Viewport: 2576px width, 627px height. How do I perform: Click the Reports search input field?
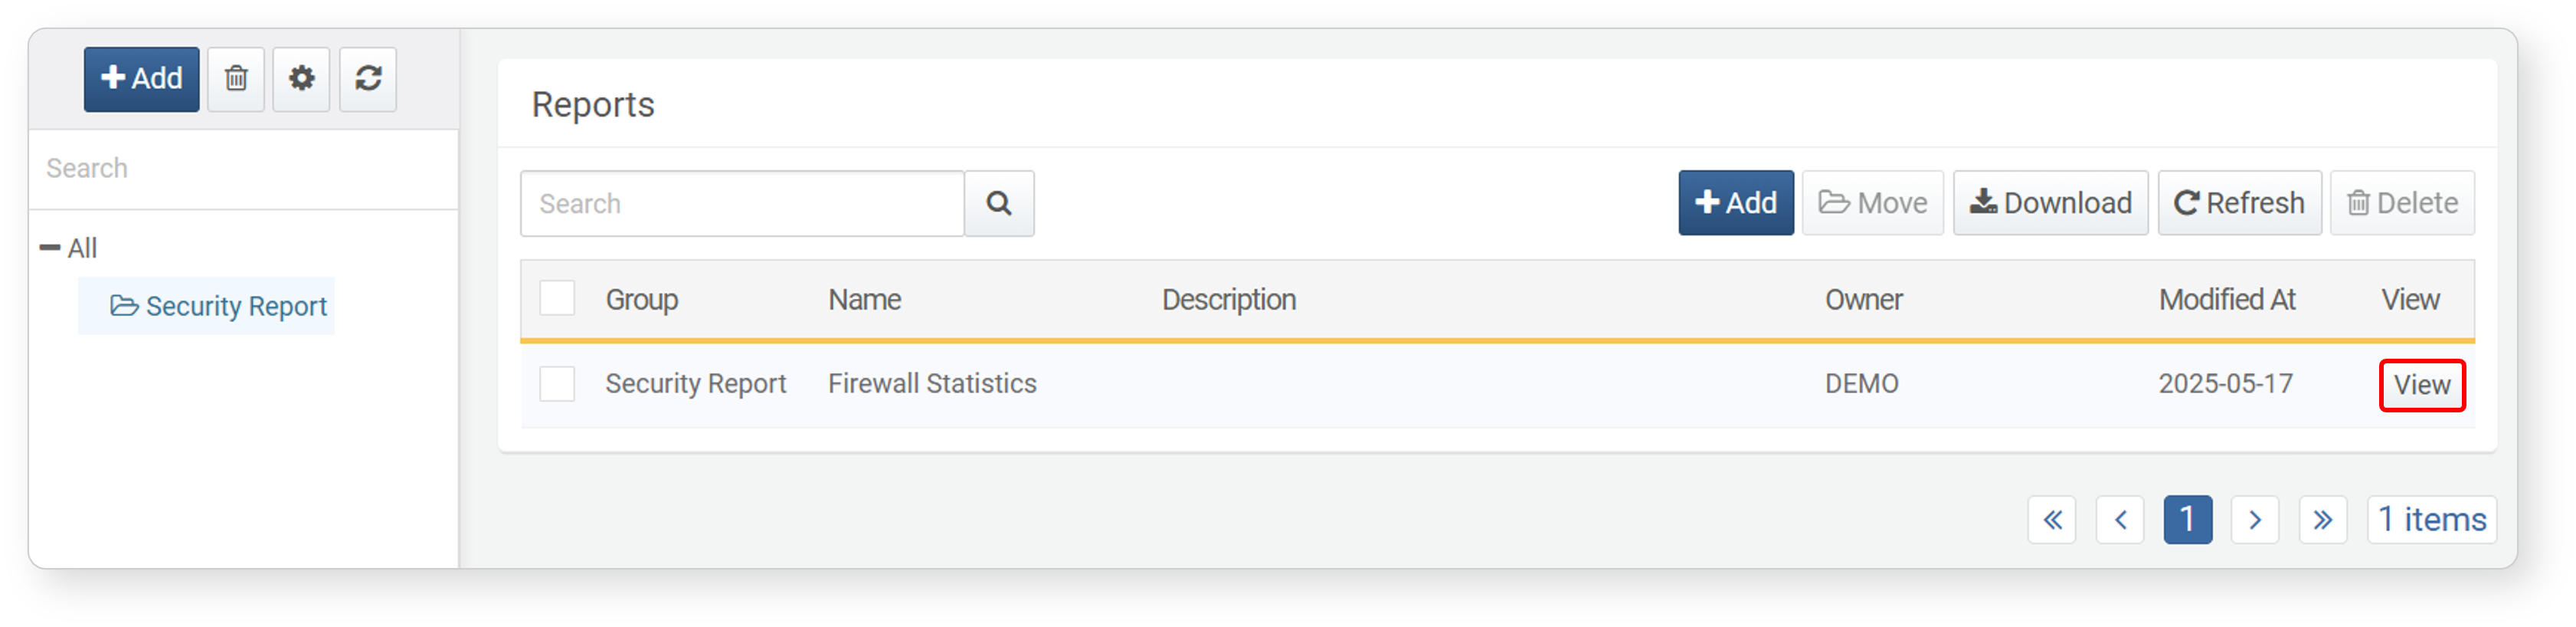click(742, 204)
